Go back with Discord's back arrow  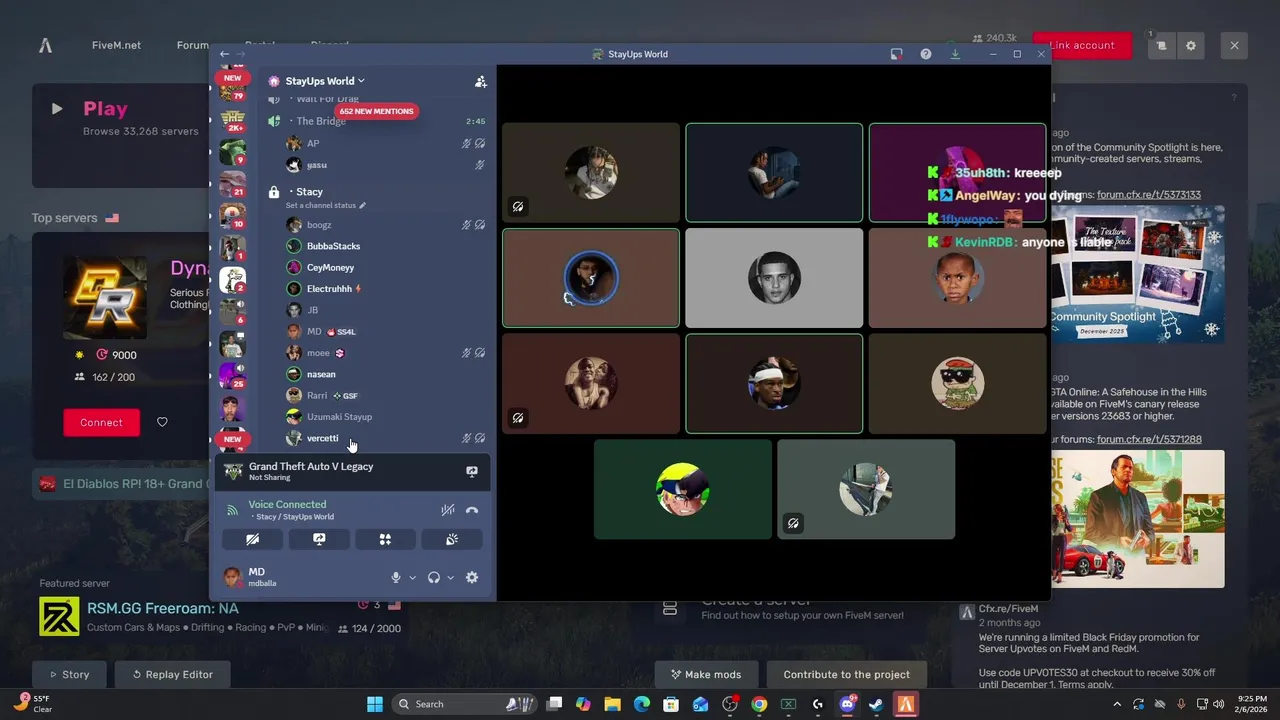click(225, 54)
